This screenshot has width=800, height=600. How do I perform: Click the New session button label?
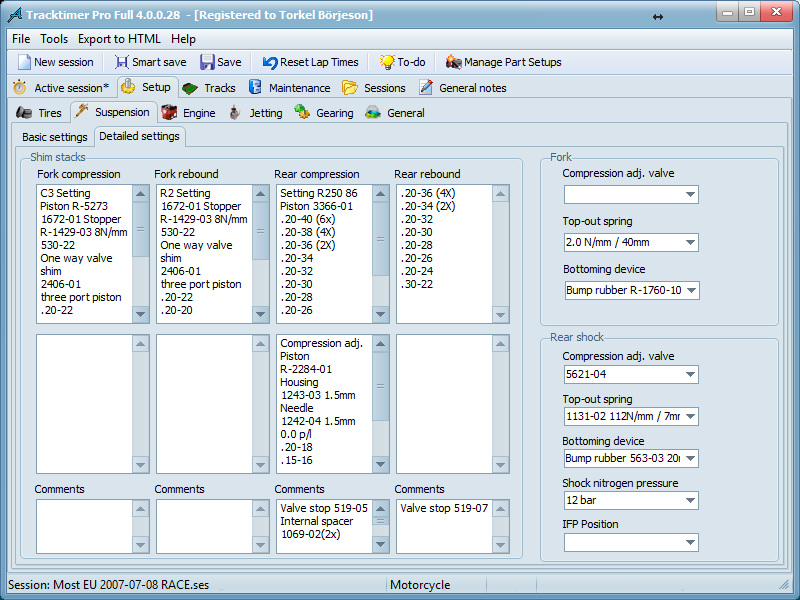point(64,62)
